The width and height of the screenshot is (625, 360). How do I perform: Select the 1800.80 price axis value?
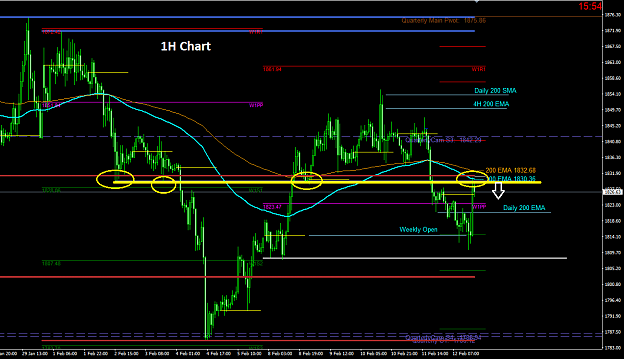(x=613, y=284)
